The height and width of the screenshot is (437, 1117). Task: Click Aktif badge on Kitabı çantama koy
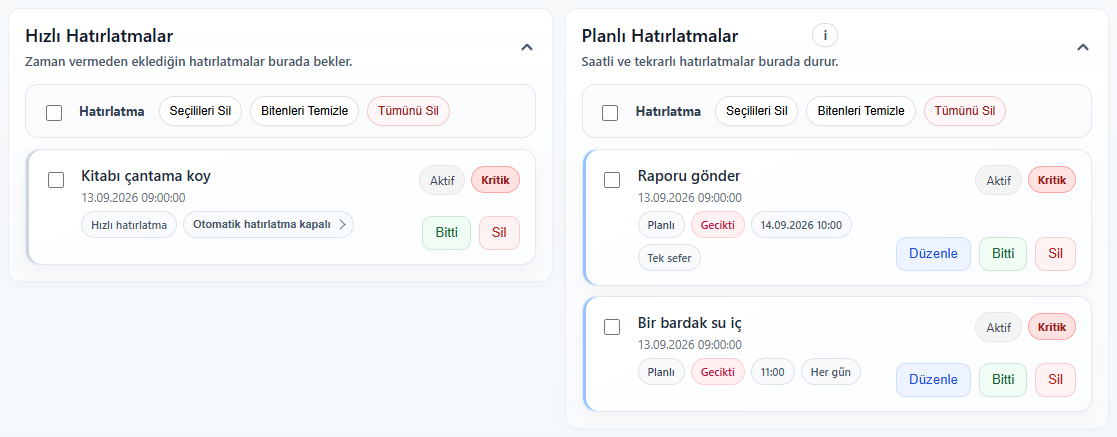(442, 180)
